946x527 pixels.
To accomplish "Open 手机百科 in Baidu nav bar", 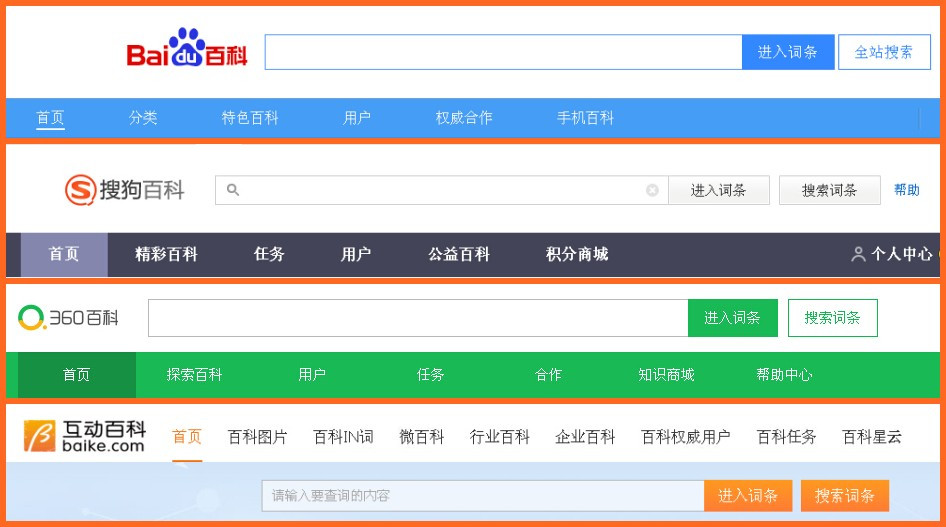I will tap(585, 118).
